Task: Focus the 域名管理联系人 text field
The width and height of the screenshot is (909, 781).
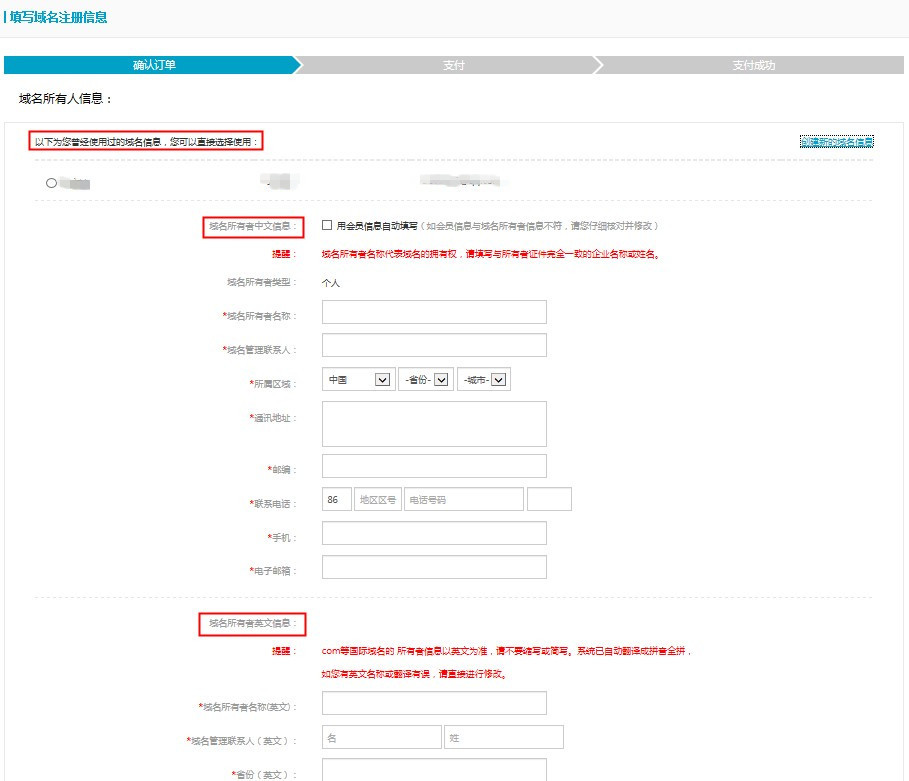Action: click(x=434, y=345)
